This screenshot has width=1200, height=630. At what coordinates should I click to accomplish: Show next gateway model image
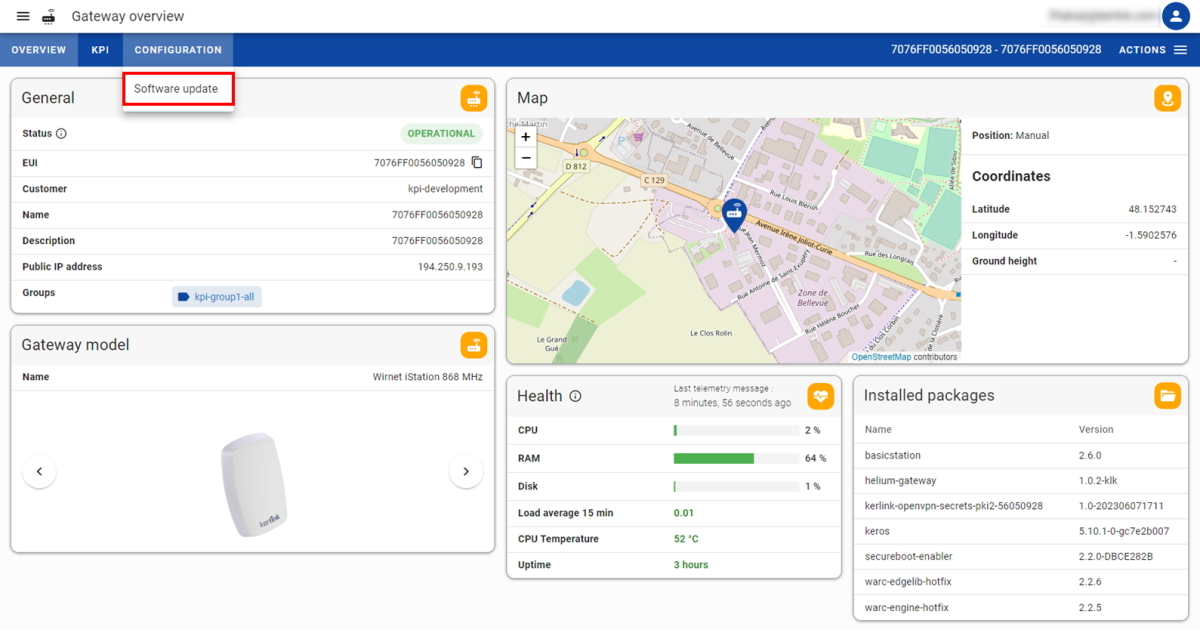coord(466,471)
